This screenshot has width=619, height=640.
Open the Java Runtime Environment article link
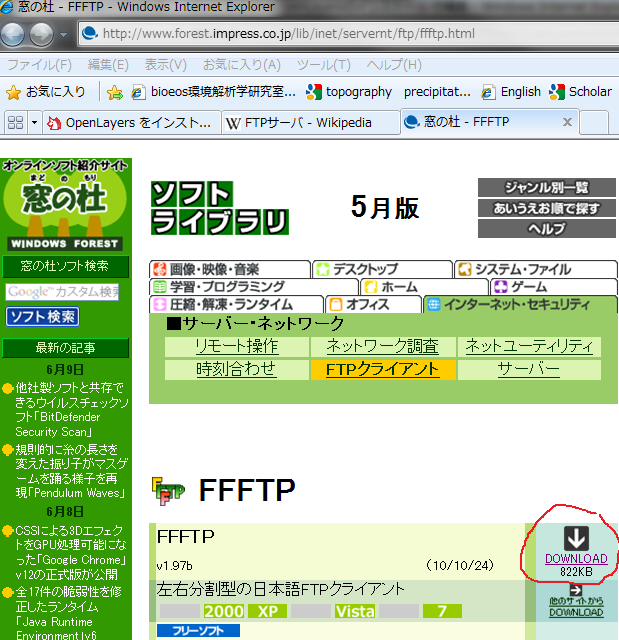click(x=69, y=613)
